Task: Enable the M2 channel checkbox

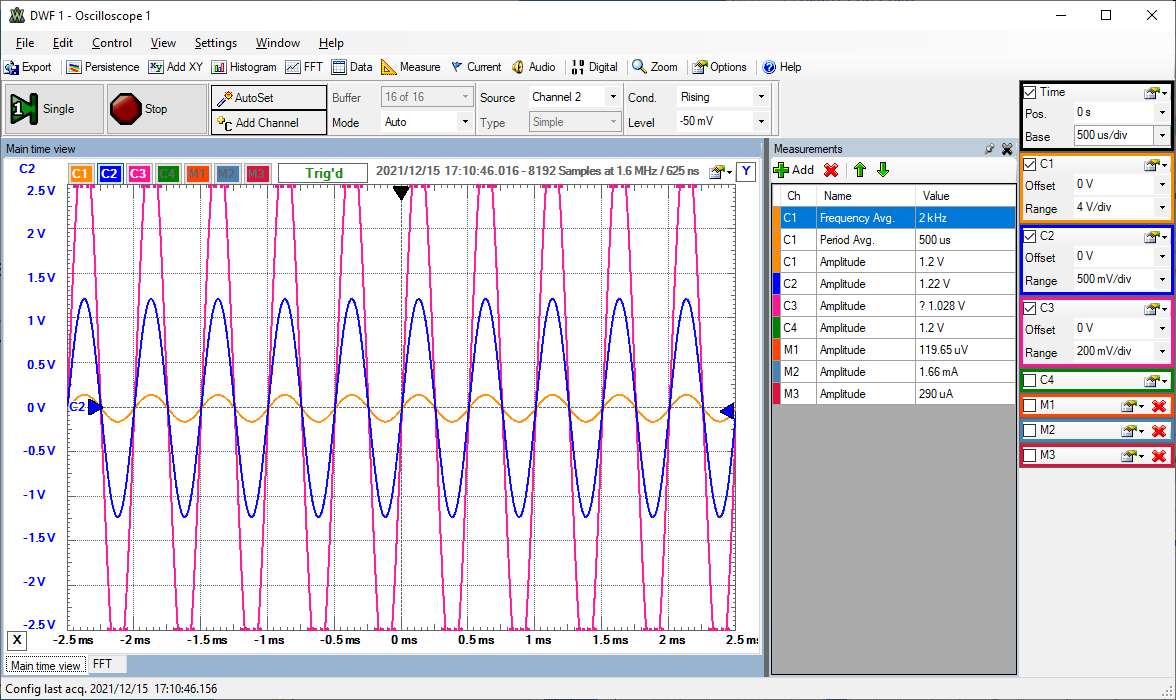Action: (x=1030, y=431)
